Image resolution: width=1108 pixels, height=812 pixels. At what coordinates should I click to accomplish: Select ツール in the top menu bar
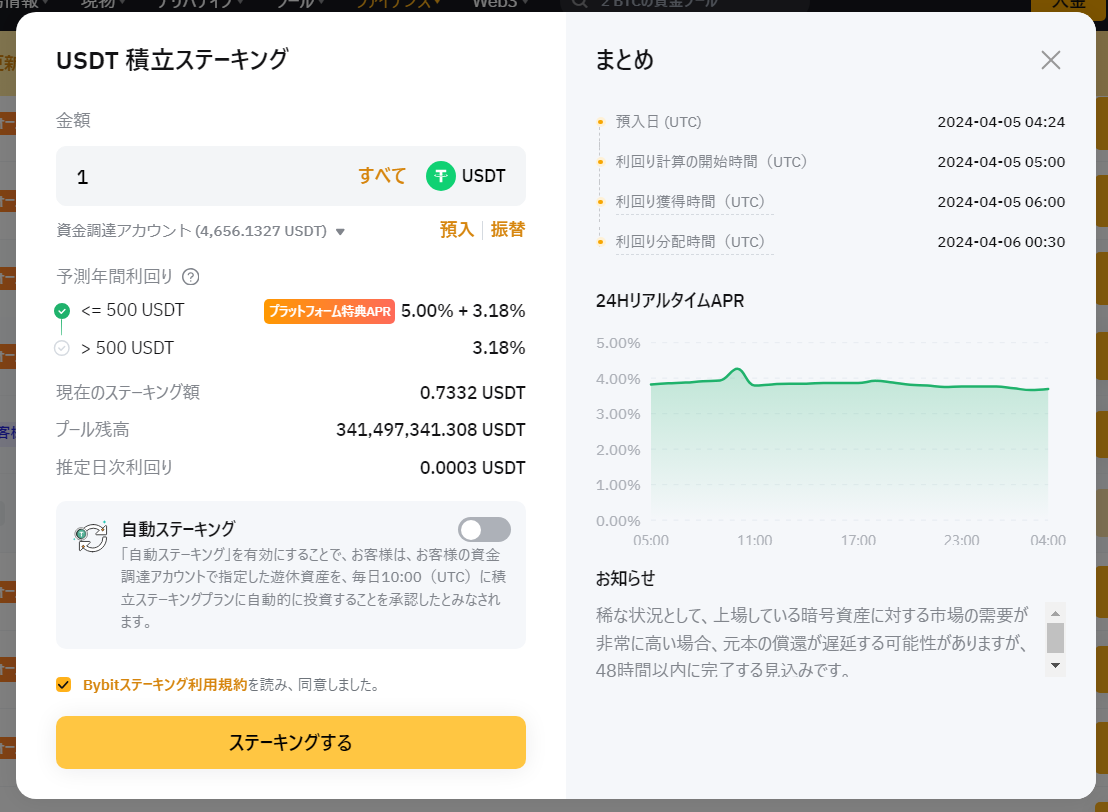pos(293,4)
